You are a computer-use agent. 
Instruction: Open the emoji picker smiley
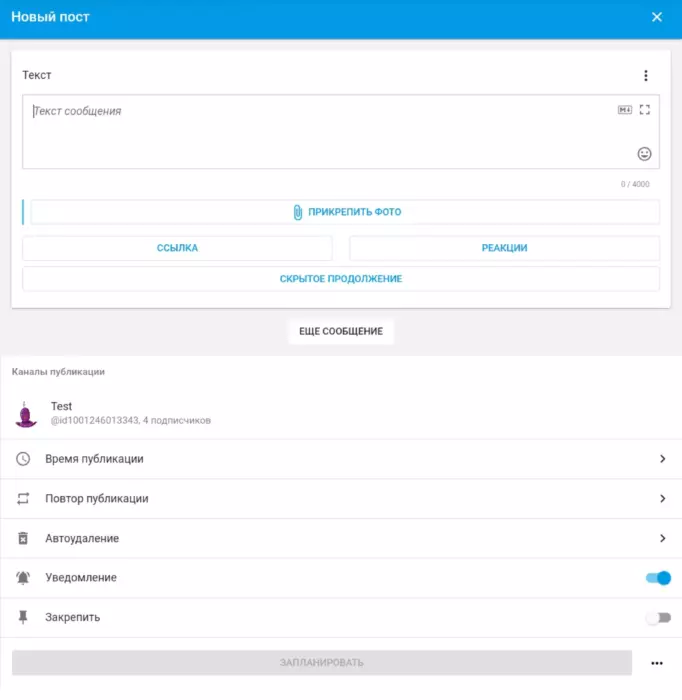(644, 154)
